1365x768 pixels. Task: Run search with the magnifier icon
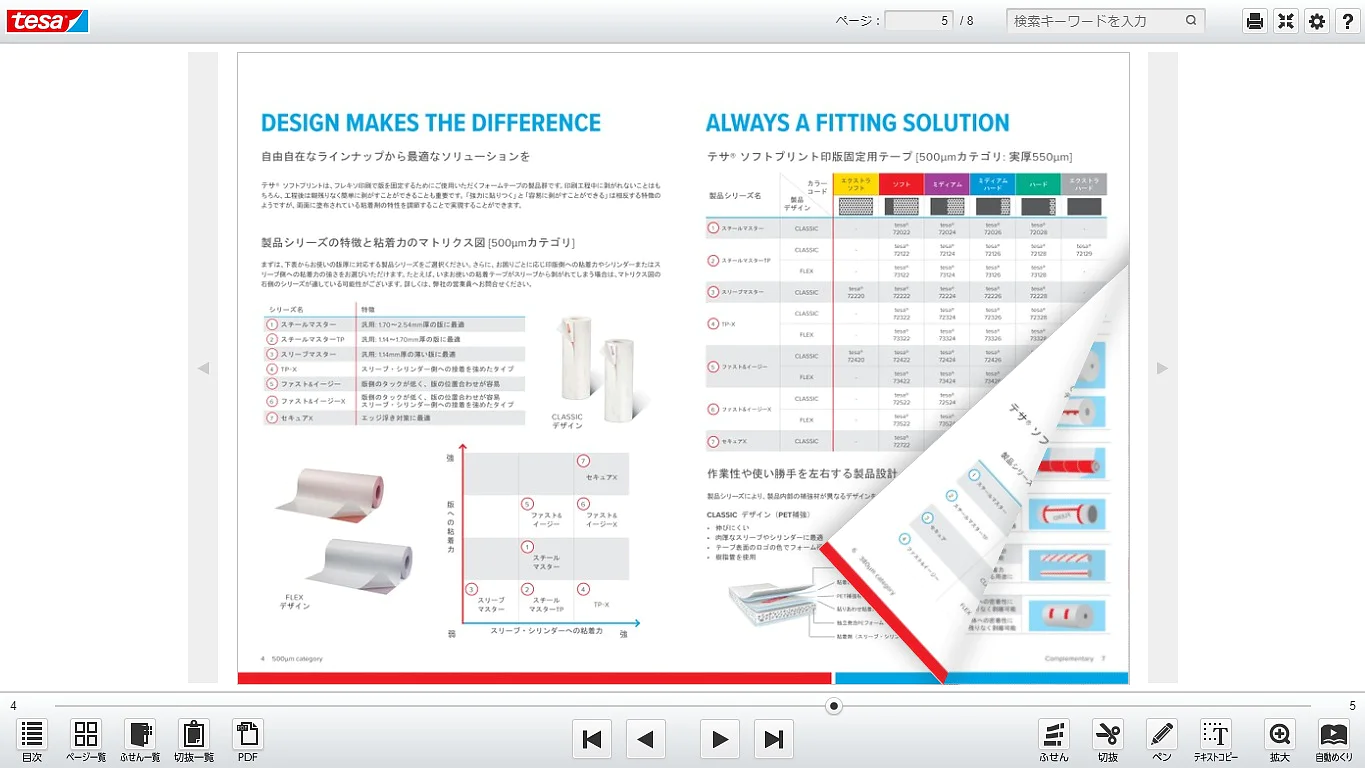pyautogui.click(x=1192, y=20)
